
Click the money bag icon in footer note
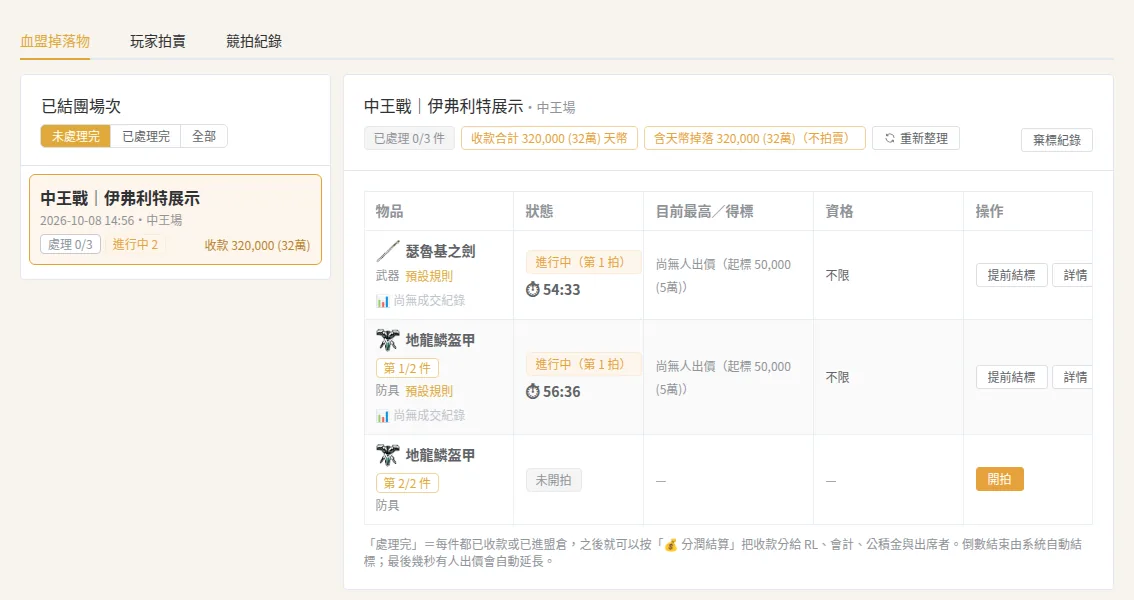[671, 544]
